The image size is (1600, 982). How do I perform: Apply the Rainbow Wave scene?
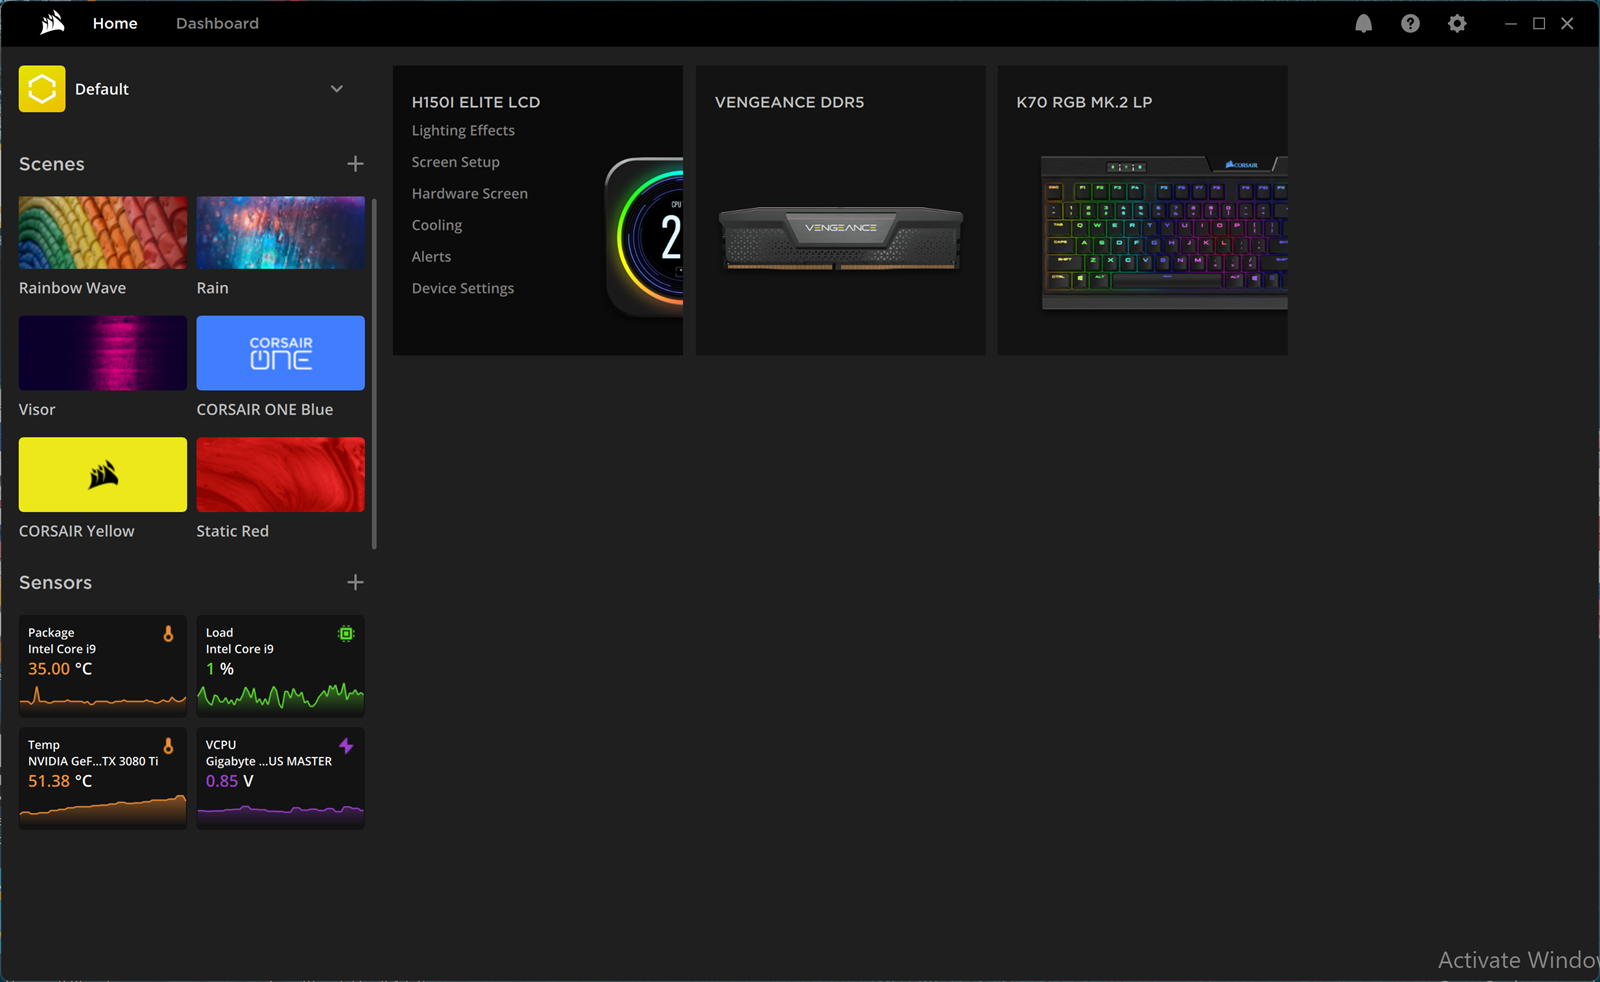point(103,232)
